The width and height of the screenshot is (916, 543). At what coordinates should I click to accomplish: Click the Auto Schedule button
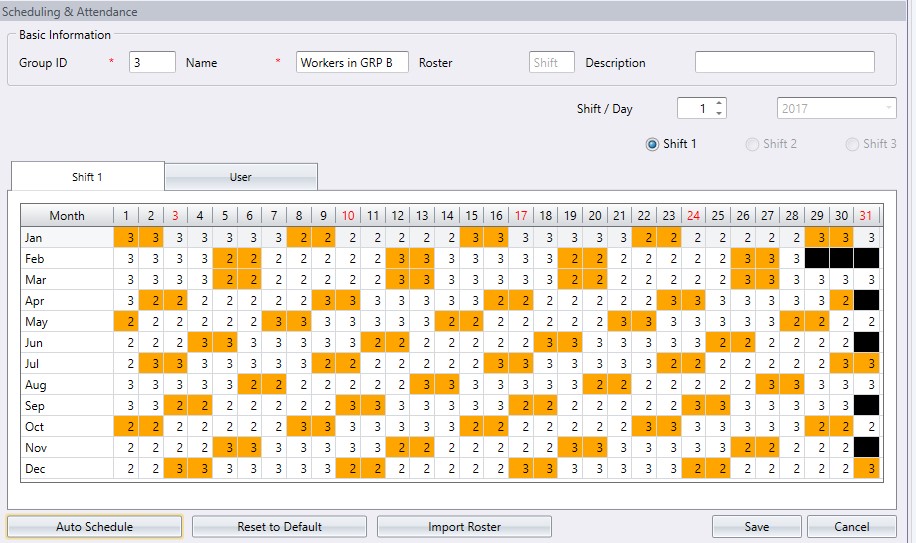[94, 527]
